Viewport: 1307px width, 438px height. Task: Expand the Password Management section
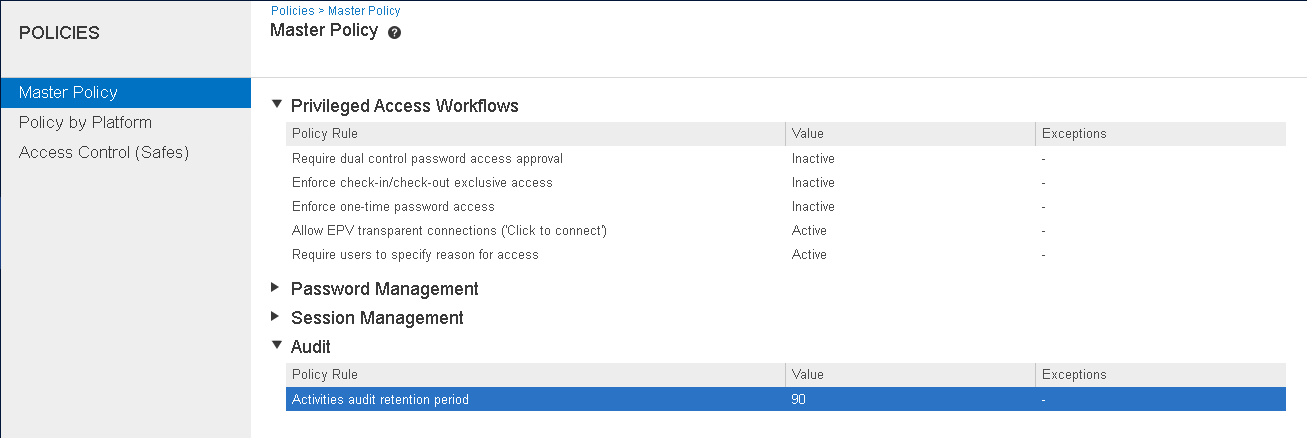(x=276, y=287)
